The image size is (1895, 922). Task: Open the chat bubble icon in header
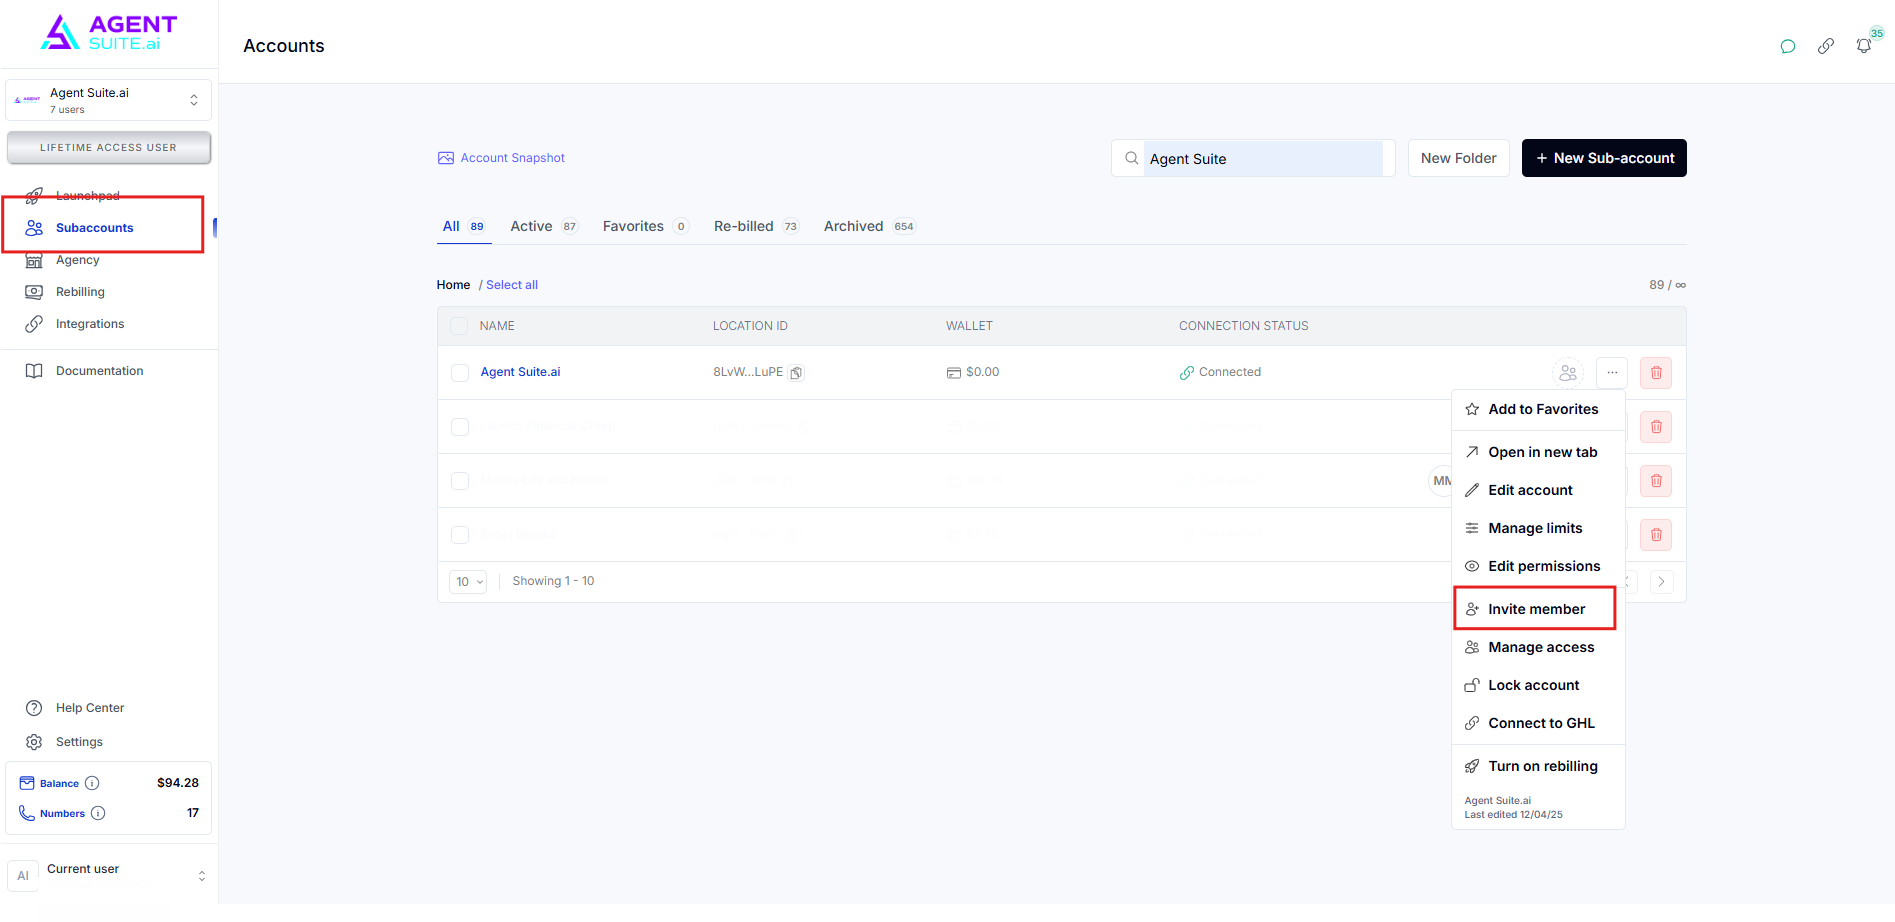point(1788,46)
